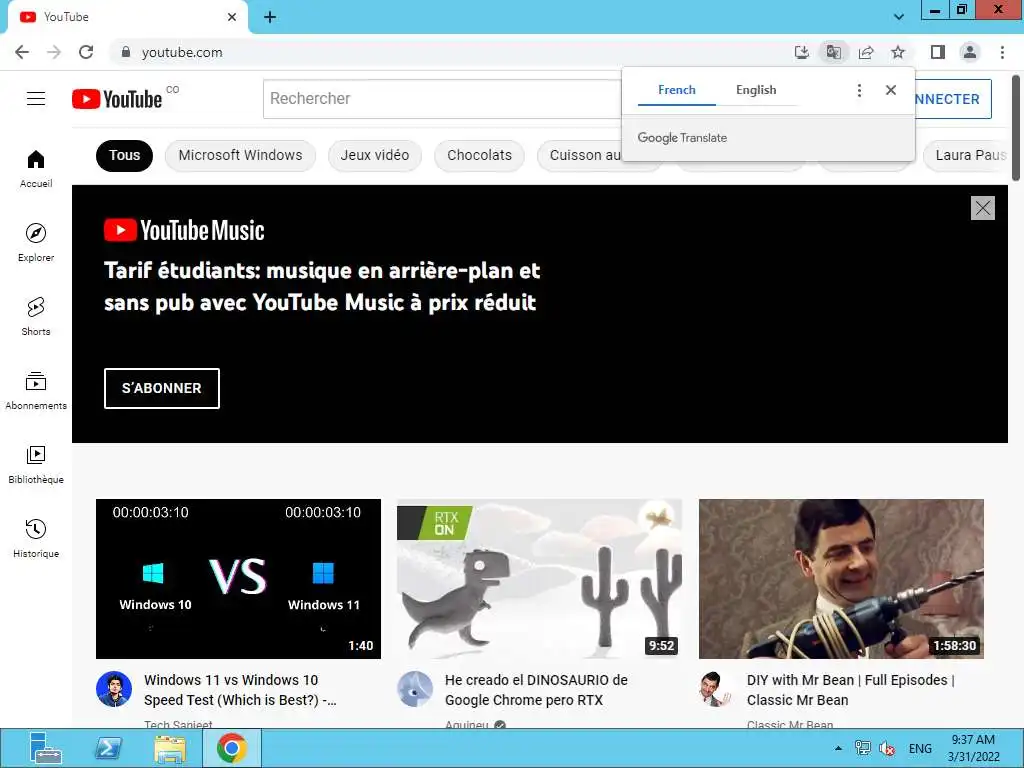Open translate options three-dot menu

[x=859, y=90]
